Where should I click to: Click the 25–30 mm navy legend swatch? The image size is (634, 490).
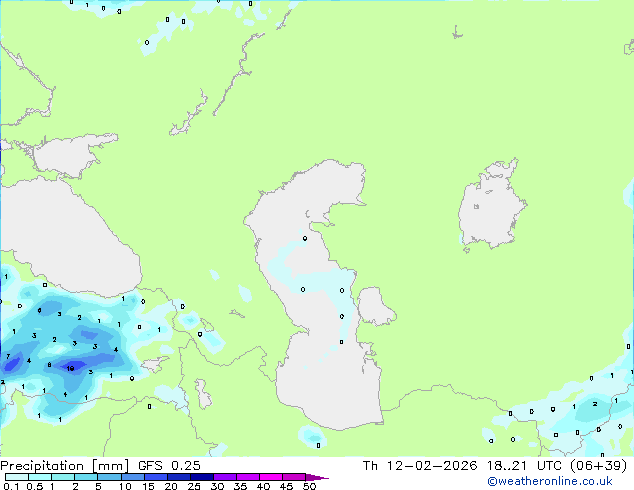pos(201,477)
